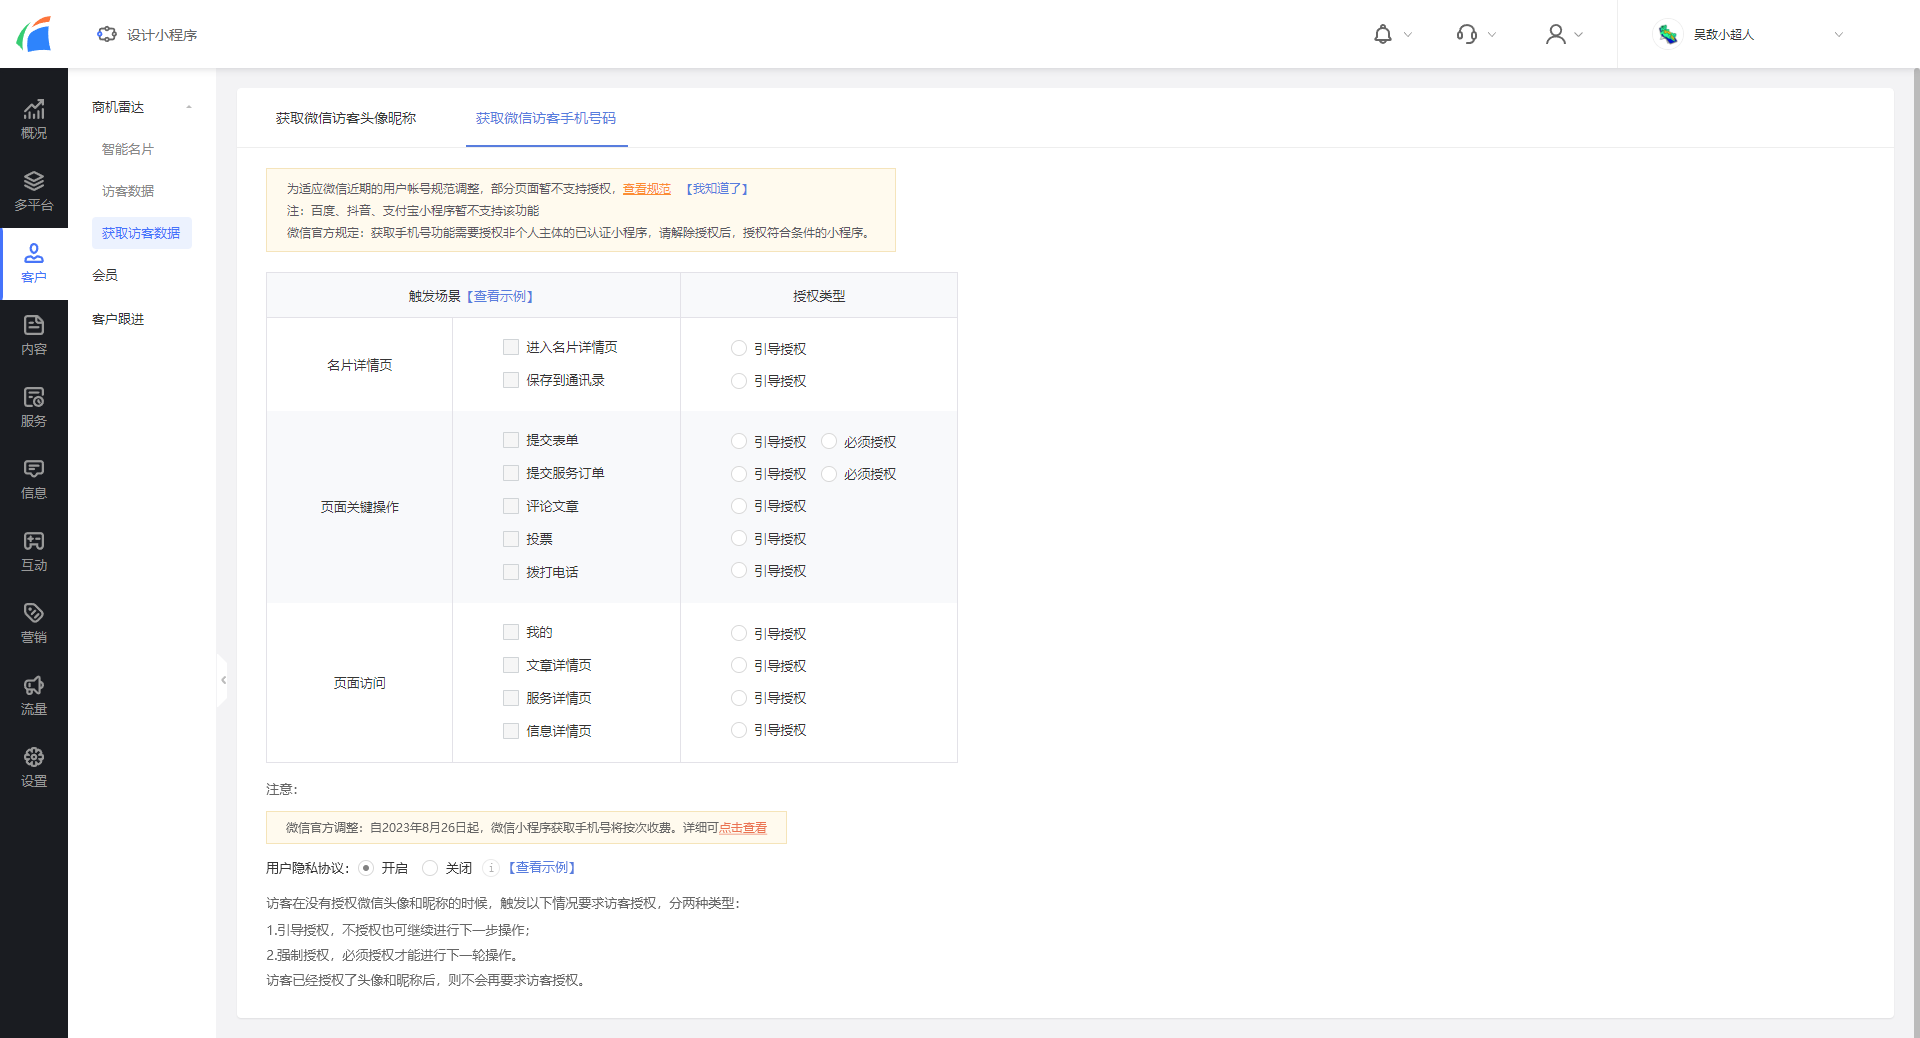This screenshot has height=1038, width=1920.
Task: Check 文章详情页 checkbox
Action: 511,665
